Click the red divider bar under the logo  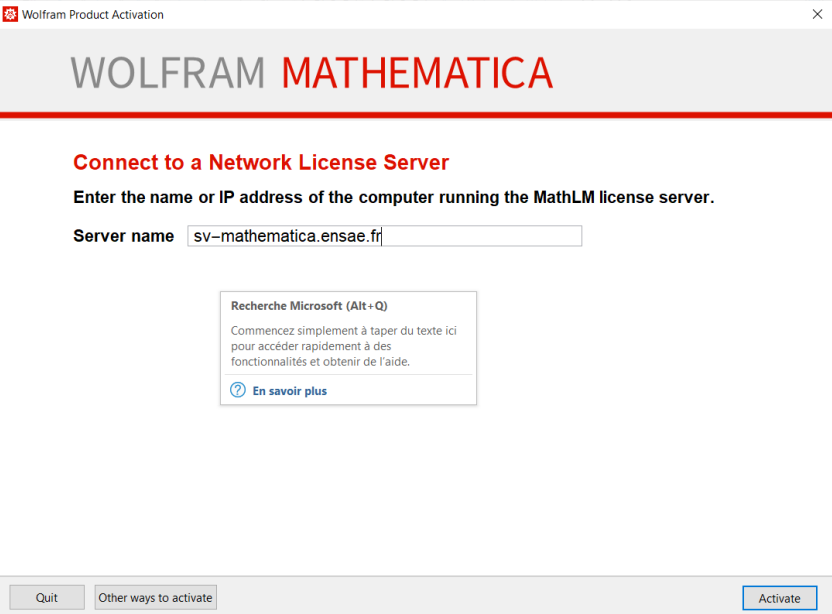(416, 114)
